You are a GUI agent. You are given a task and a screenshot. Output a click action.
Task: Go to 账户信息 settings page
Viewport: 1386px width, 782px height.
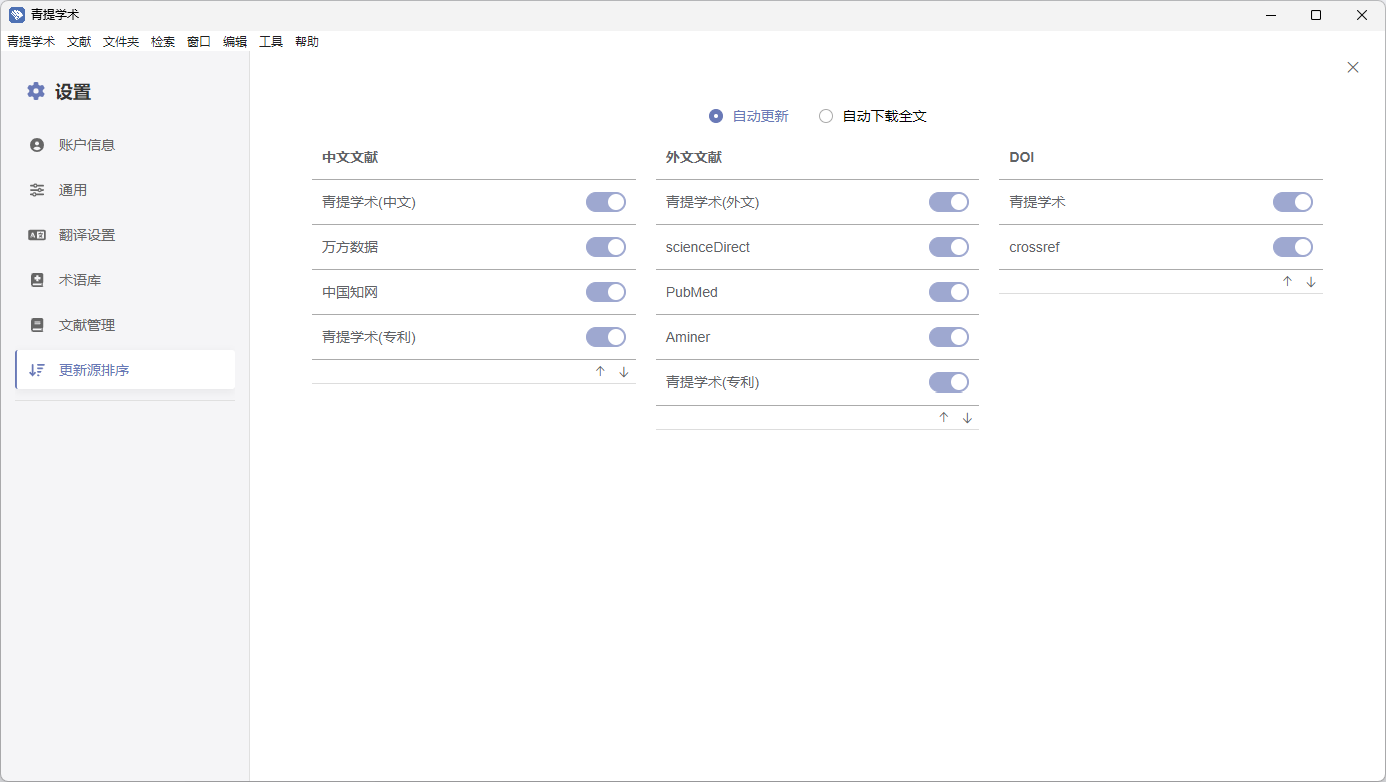tap(125, 145)
